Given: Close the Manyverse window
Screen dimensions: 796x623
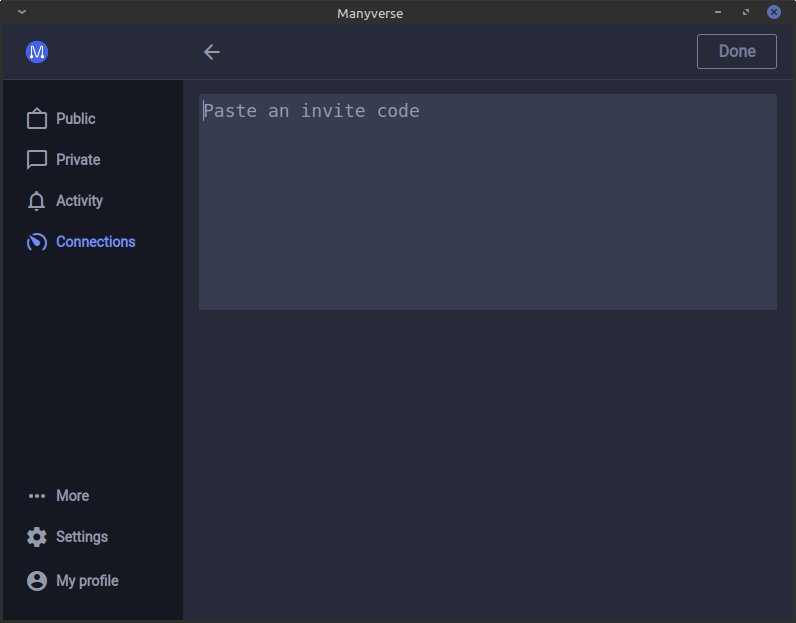Looking at the screenshot, I should [774, 12].
